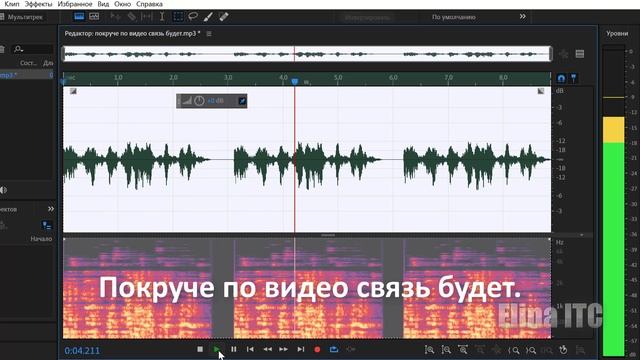Screen dimensions: 640x360
Task: Pin the gain HUD overlay
Action: pos(242,101)
